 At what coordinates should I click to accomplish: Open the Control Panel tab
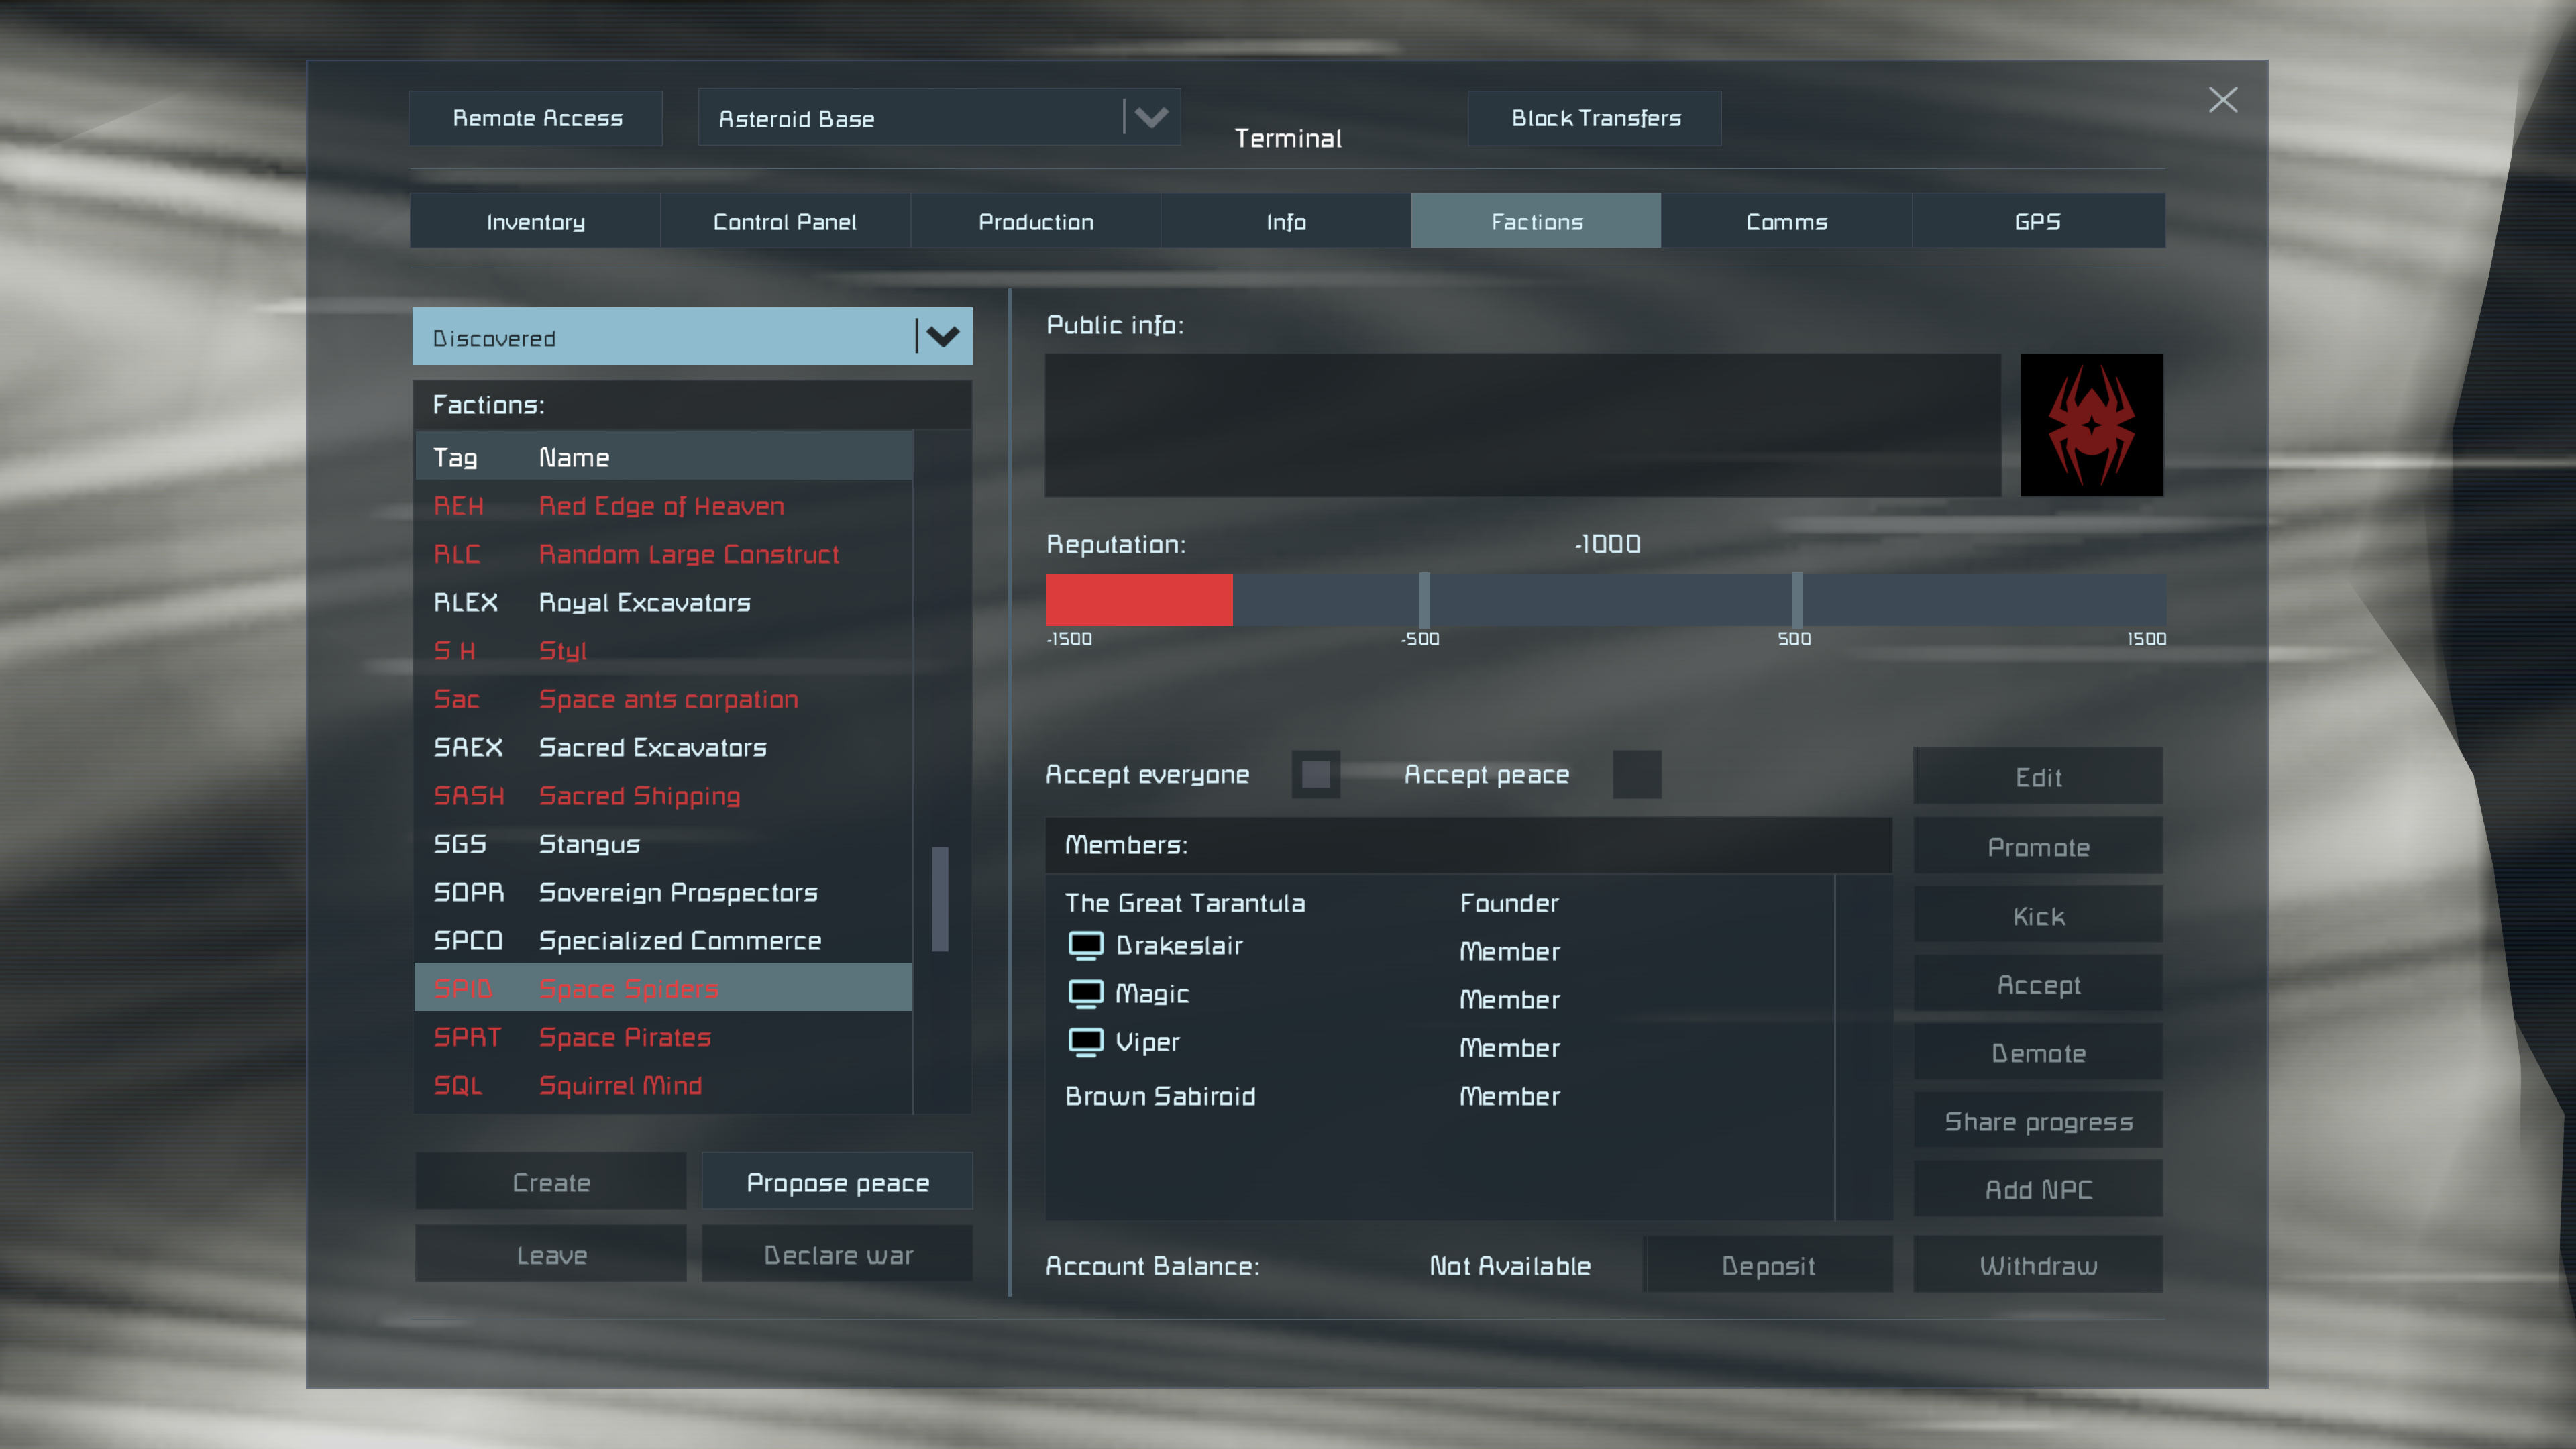pyautogui.click(x=784, y=221)
